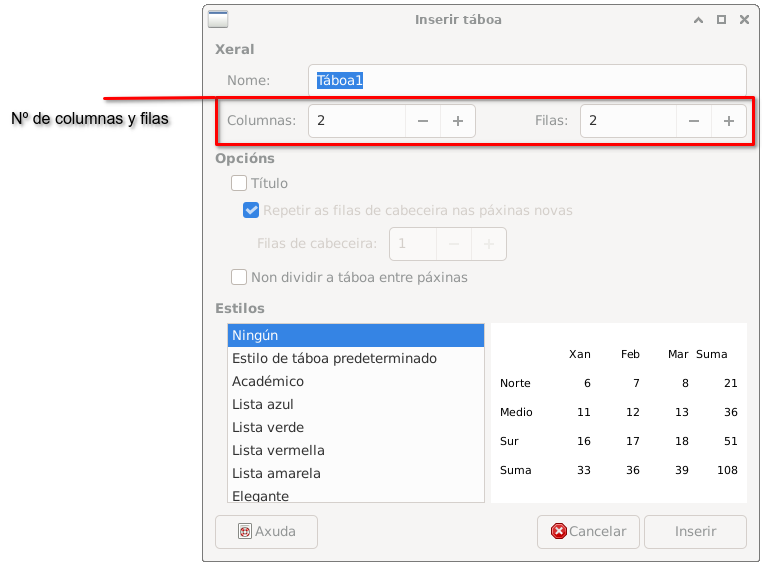Screen dimensions: 771x566
Task: Open help with the Axuda button
Action: 266,532
